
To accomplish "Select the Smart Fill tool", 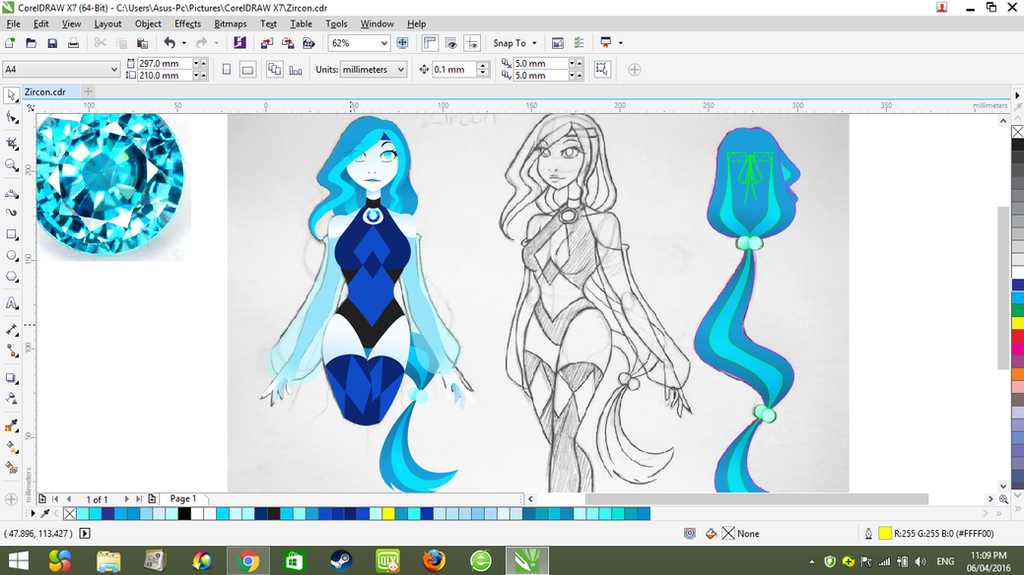I will tap(11, 468).
